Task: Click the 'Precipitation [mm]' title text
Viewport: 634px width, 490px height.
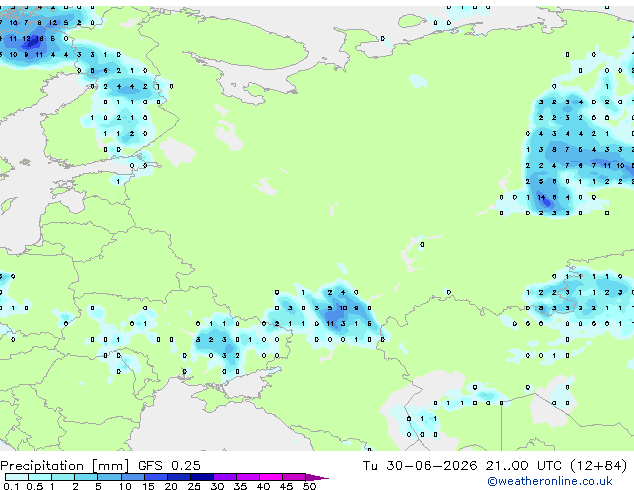Action: tap(65, 466)
